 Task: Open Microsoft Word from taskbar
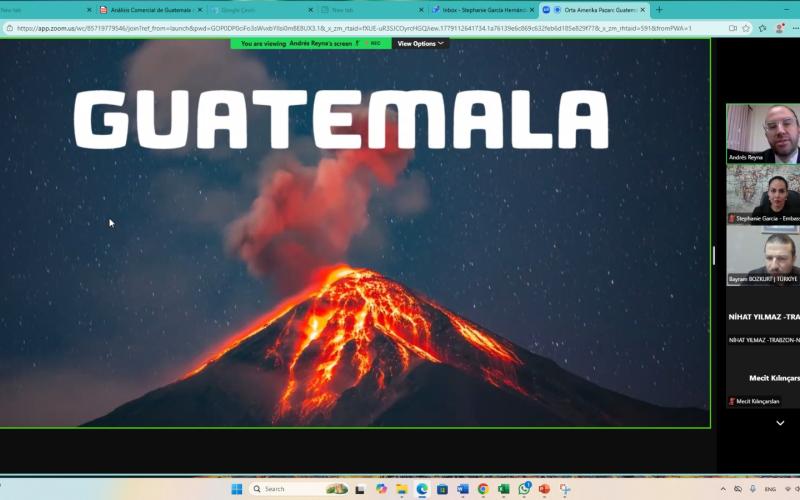click(x=463, y=489)
